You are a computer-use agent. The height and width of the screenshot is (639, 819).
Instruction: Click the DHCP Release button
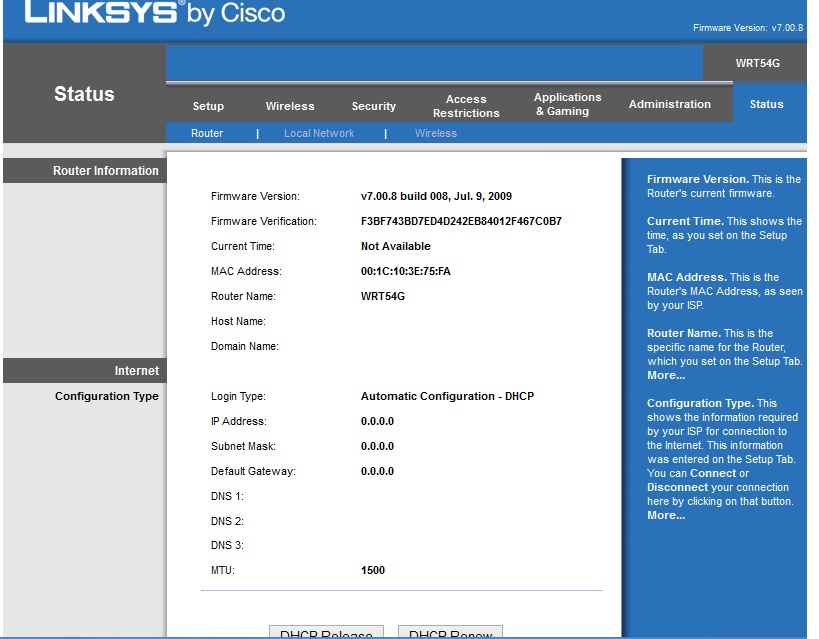(326, 632)
